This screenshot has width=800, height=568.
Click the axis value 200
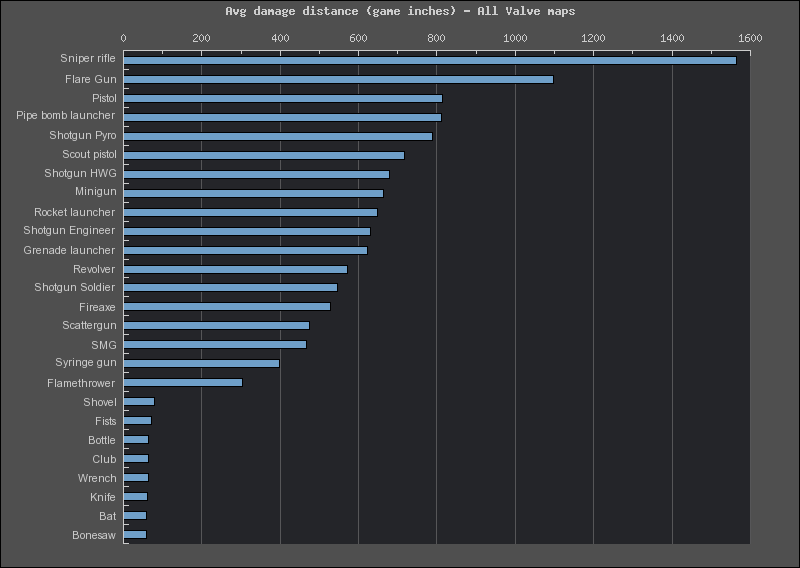click(x=202, y=38)
